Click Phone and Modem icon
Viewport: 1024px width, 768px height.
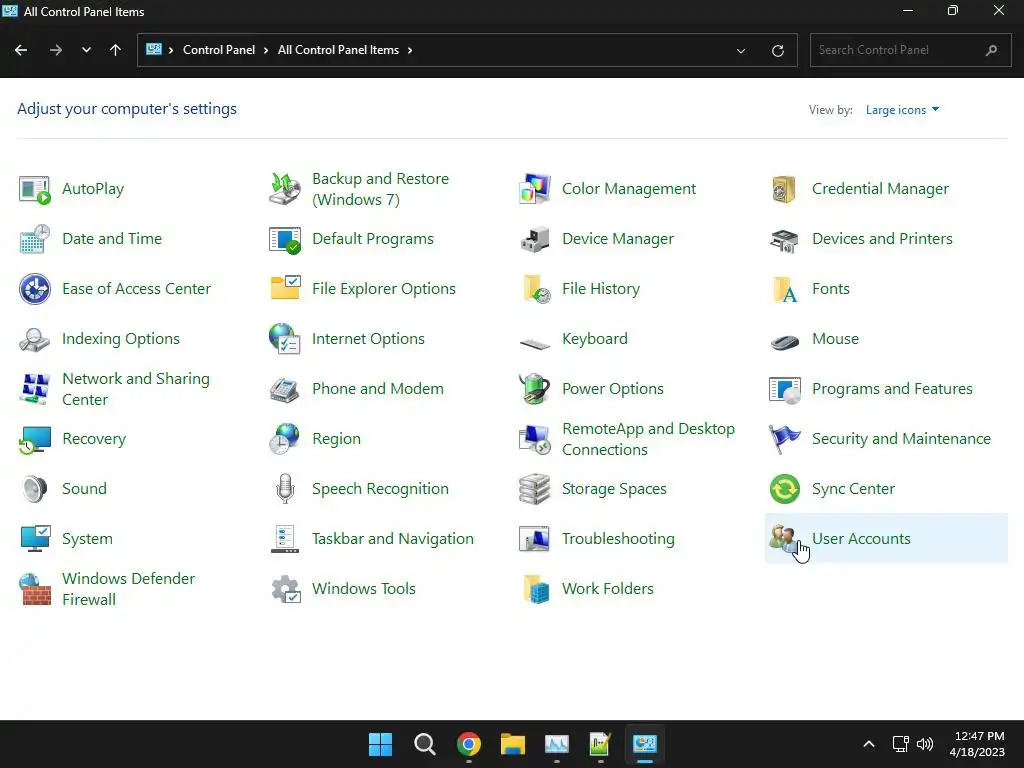click(x=285, y=389)
